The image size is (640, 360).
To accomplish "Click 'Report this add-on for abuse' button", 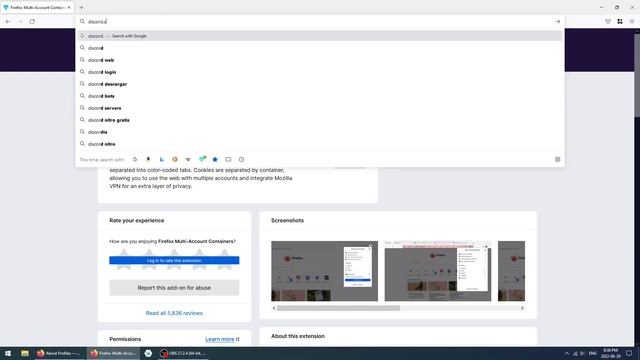I will [174, 288].
